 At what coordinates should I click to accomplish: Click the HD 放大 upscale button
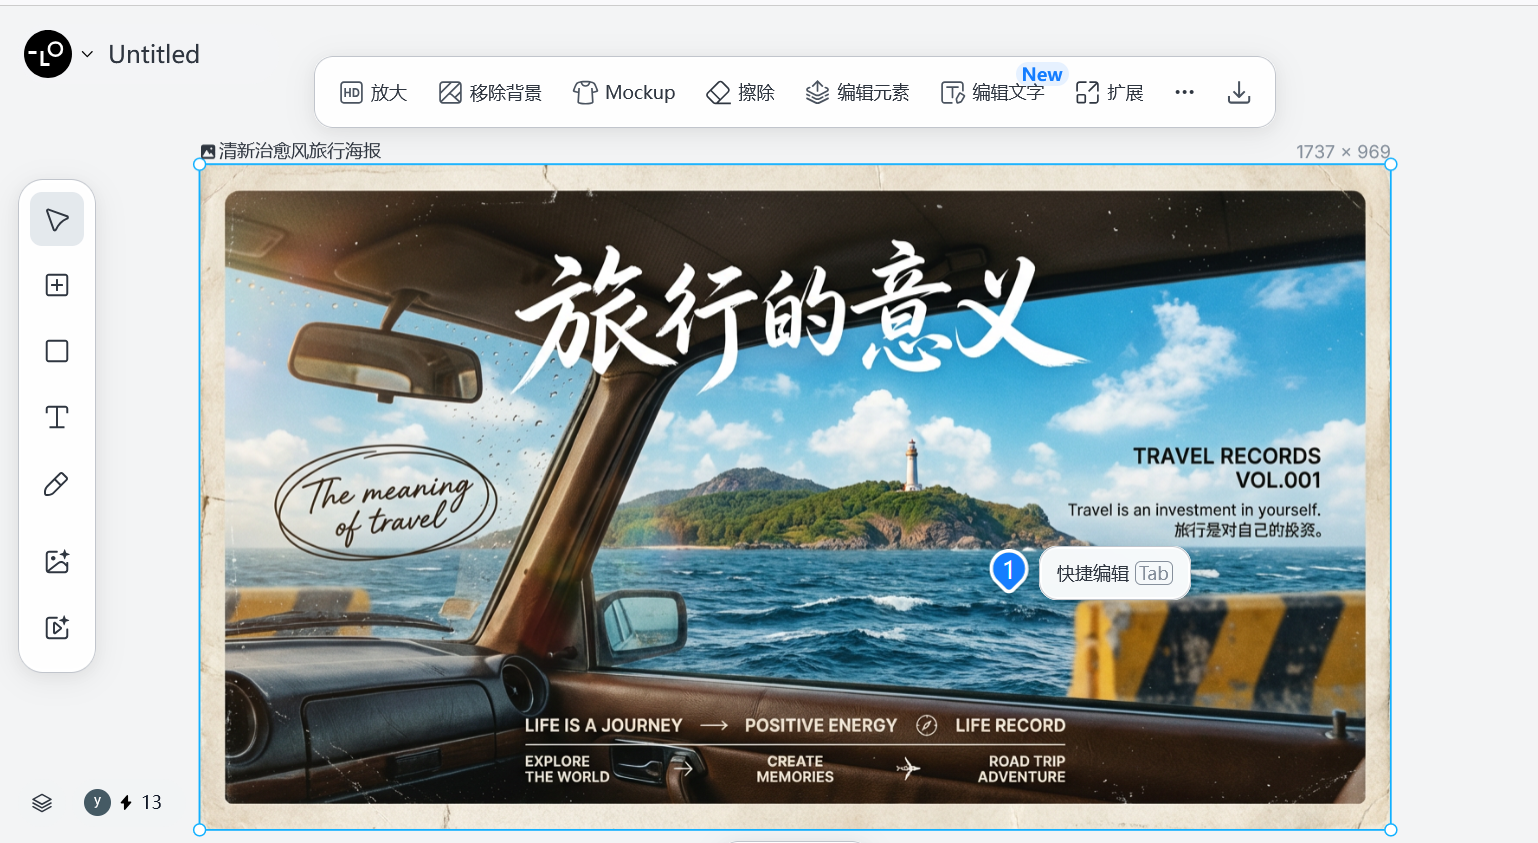pos(374,93)
